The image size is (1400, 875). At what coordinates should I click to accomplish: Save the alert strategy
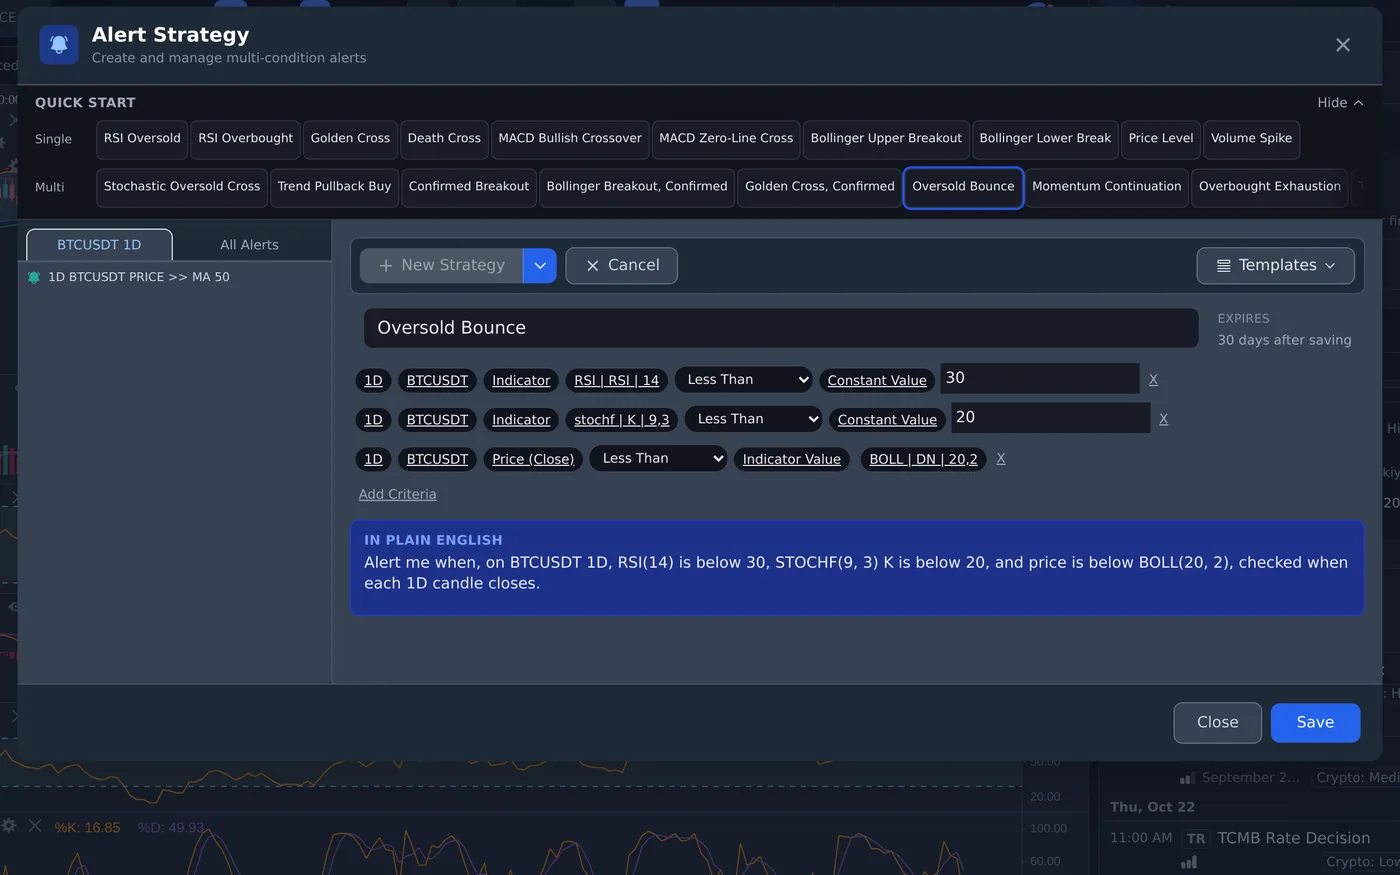1315,722
